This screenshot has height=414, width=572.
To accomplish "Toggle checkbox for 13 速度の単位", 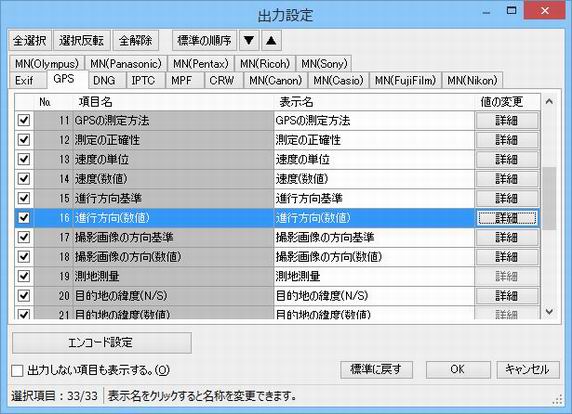I will (24, 159).
